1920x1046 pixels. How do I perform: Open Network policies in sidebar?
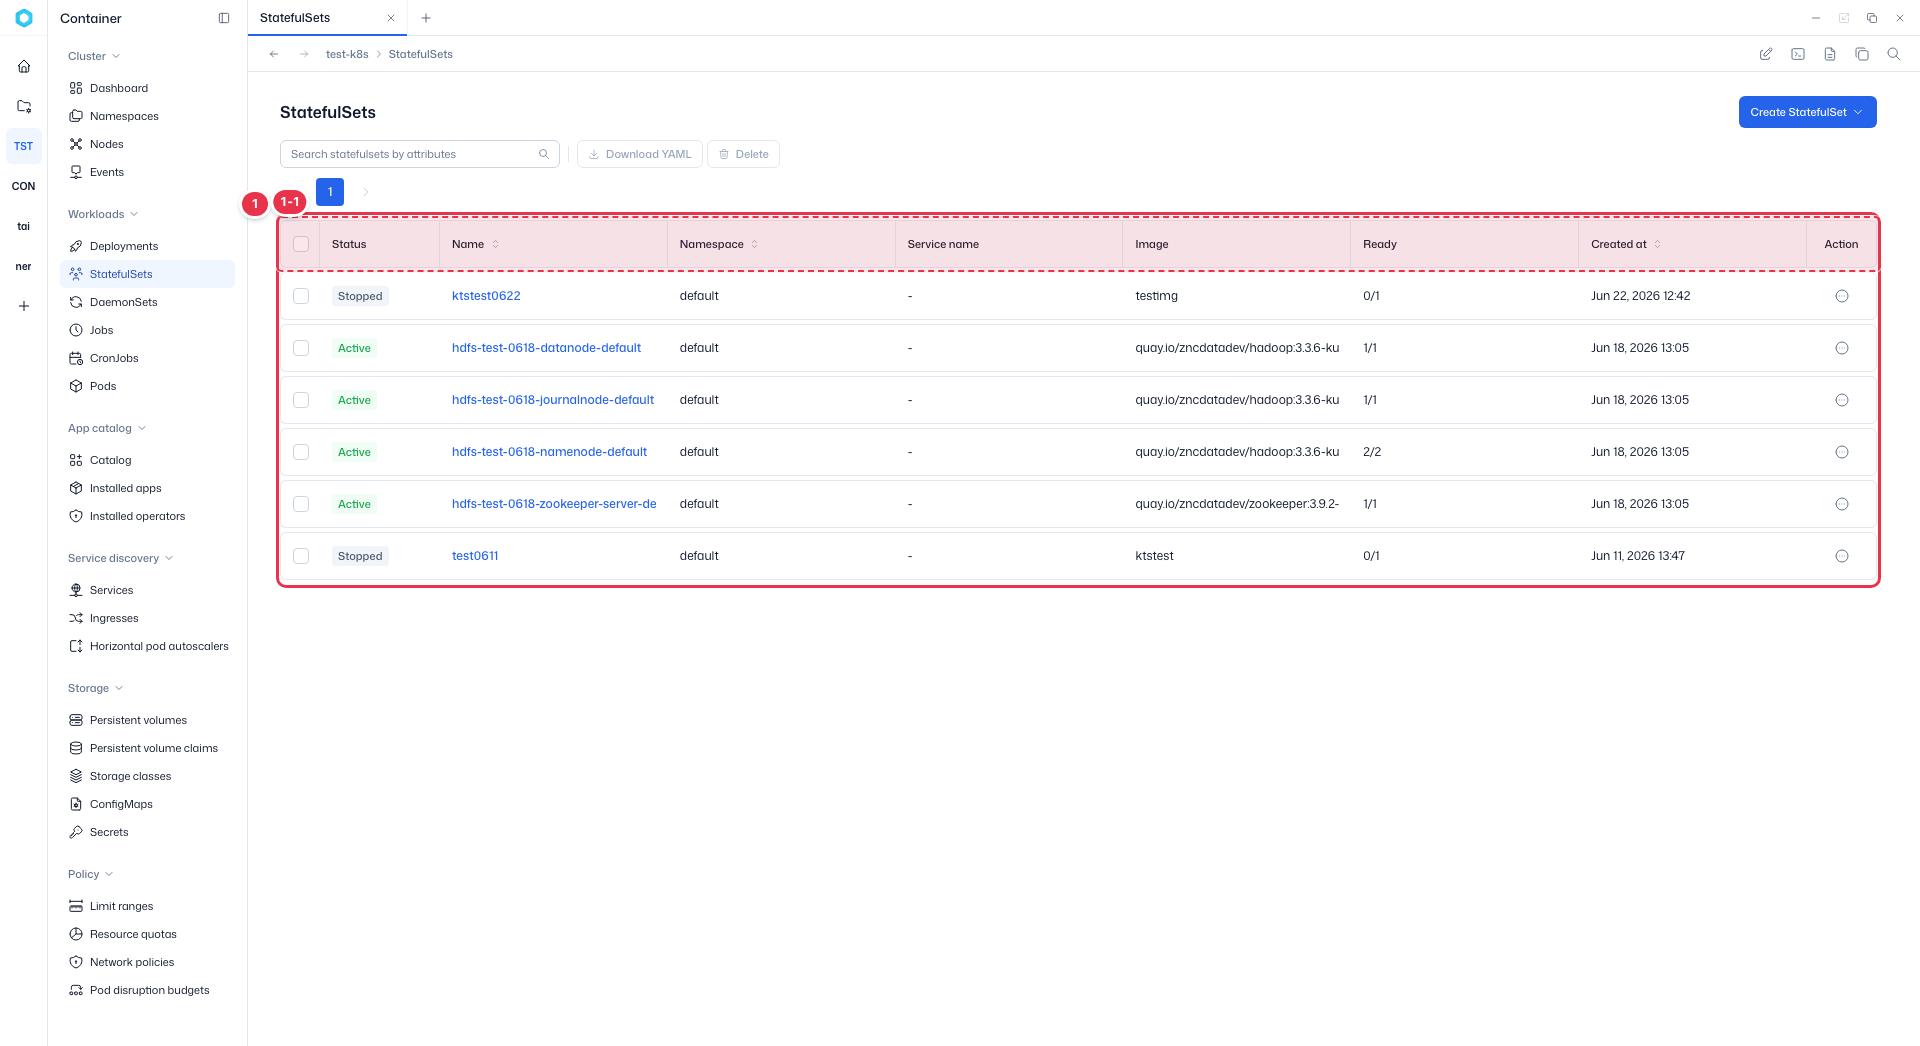147,962
